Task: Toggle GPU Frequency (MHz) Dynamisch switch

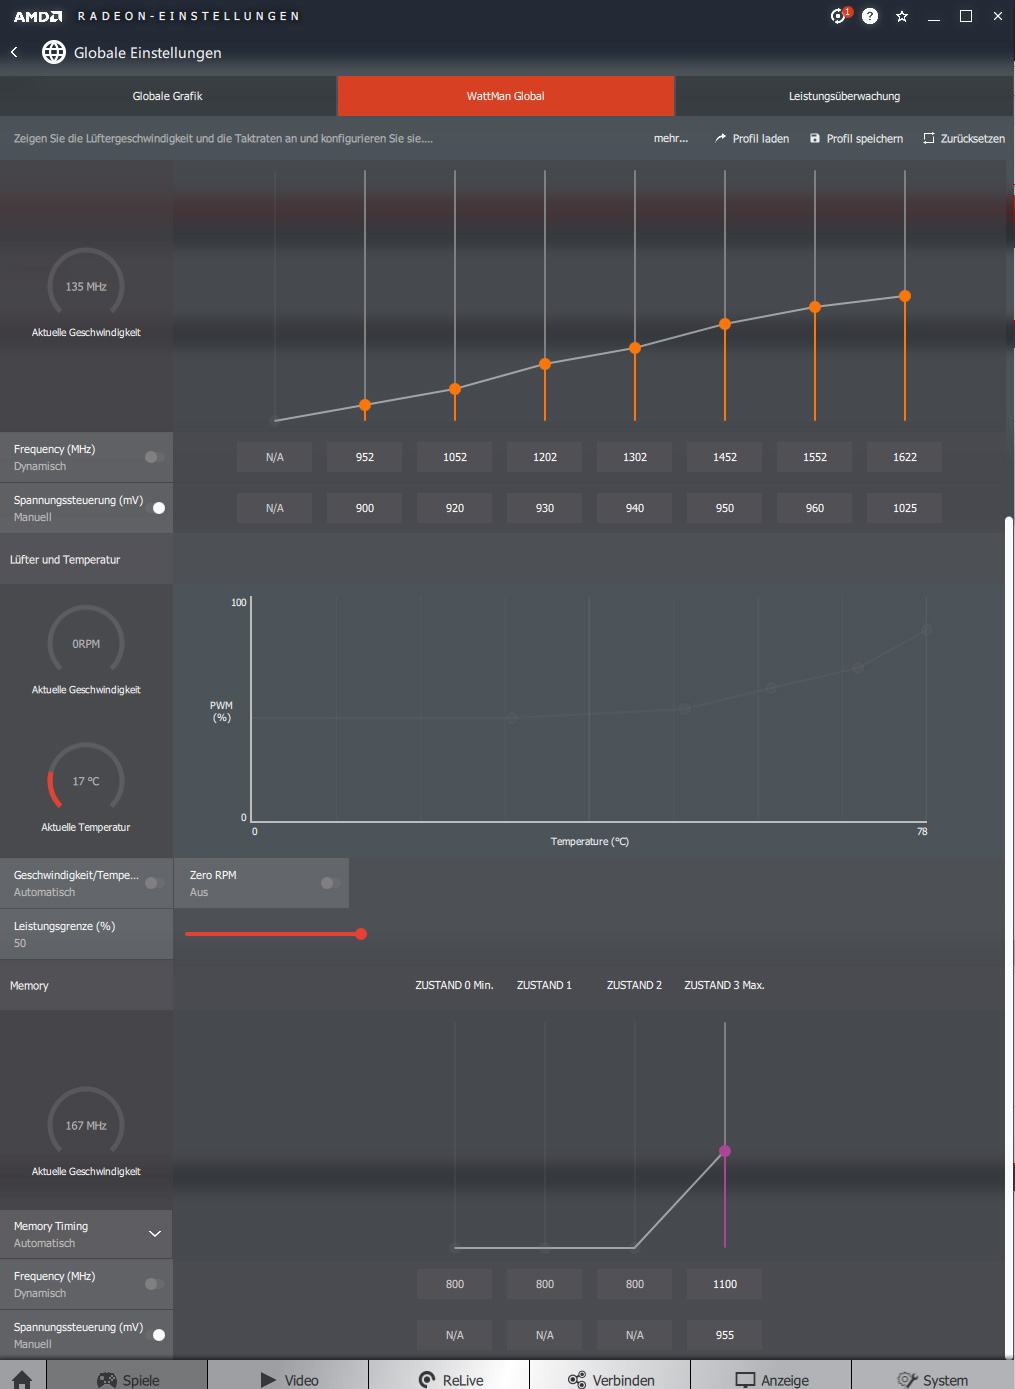Action: [x=154, y=457]
